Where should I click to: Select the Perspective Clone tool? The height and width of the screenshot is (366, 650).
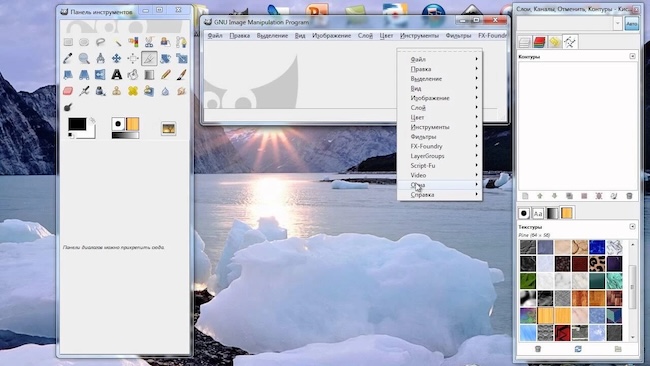[x=149, y=91]
